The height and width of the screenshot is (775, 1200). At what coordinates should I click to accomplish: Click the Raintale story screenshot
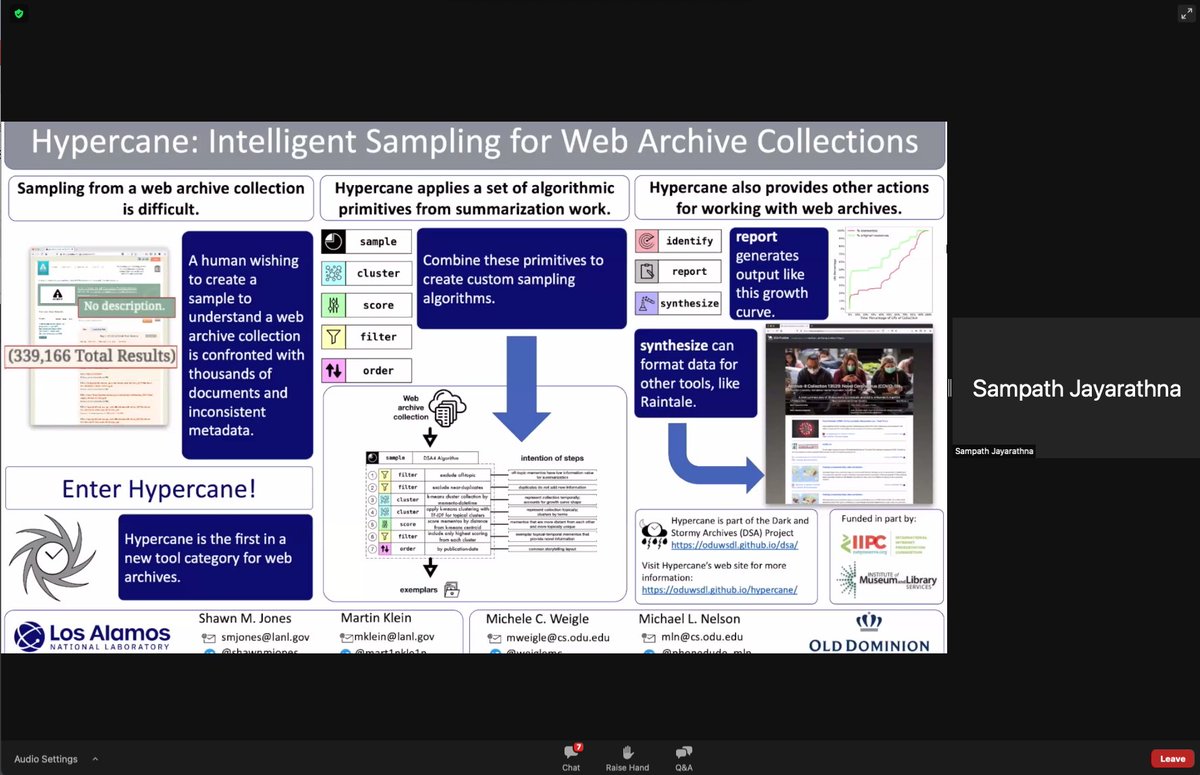849,413
